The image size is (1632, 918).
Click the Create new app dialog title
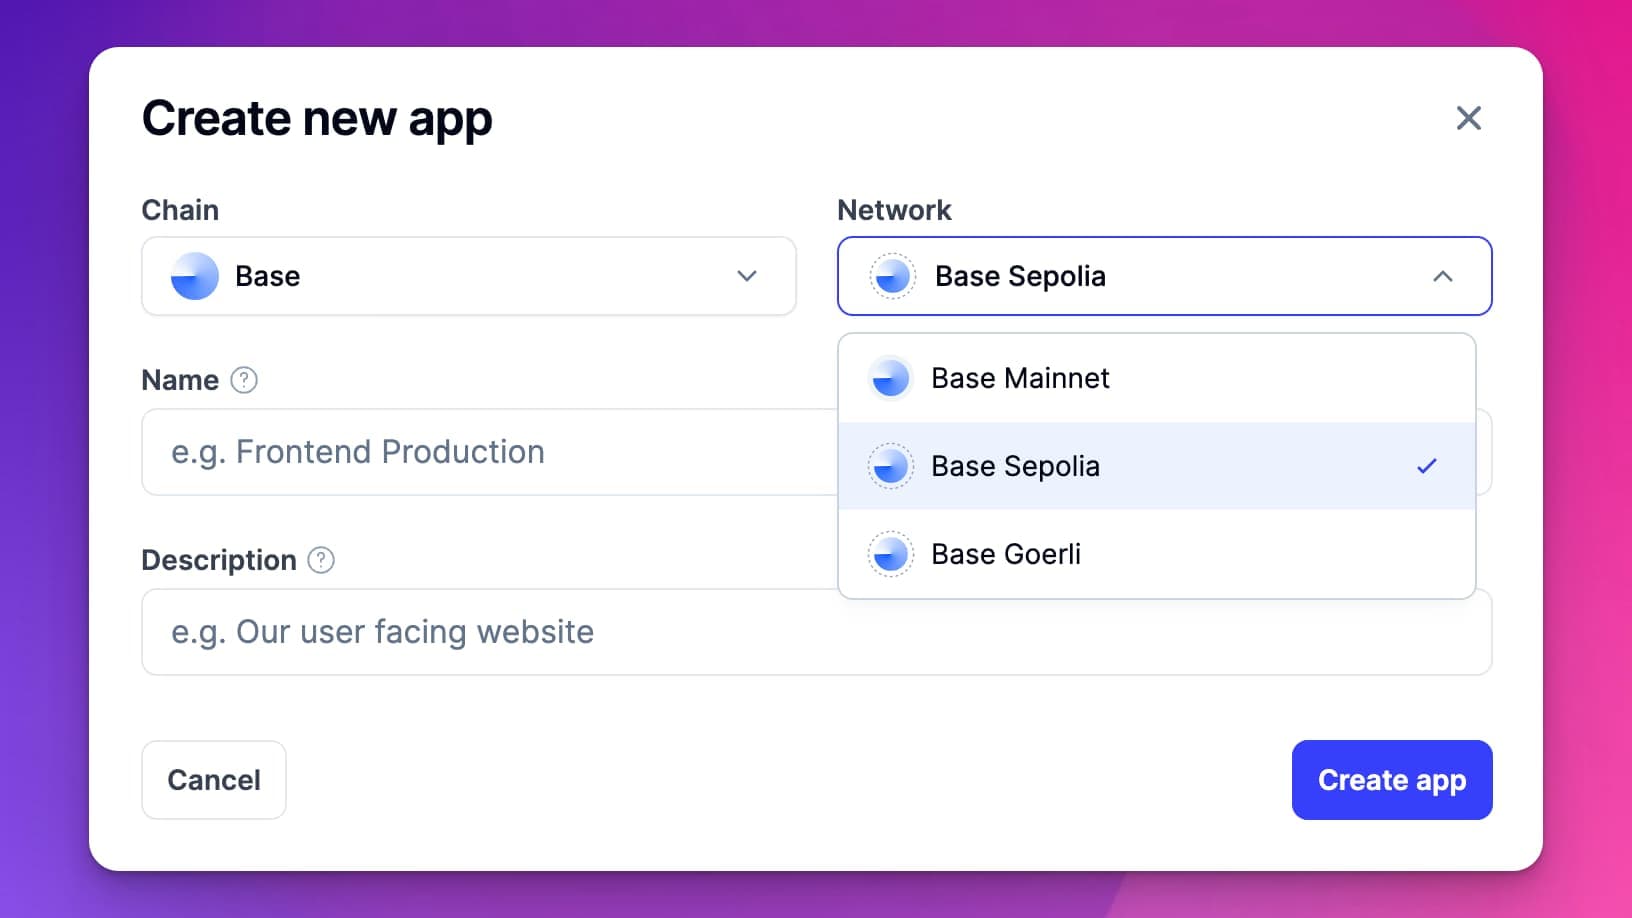coord(317,118)
